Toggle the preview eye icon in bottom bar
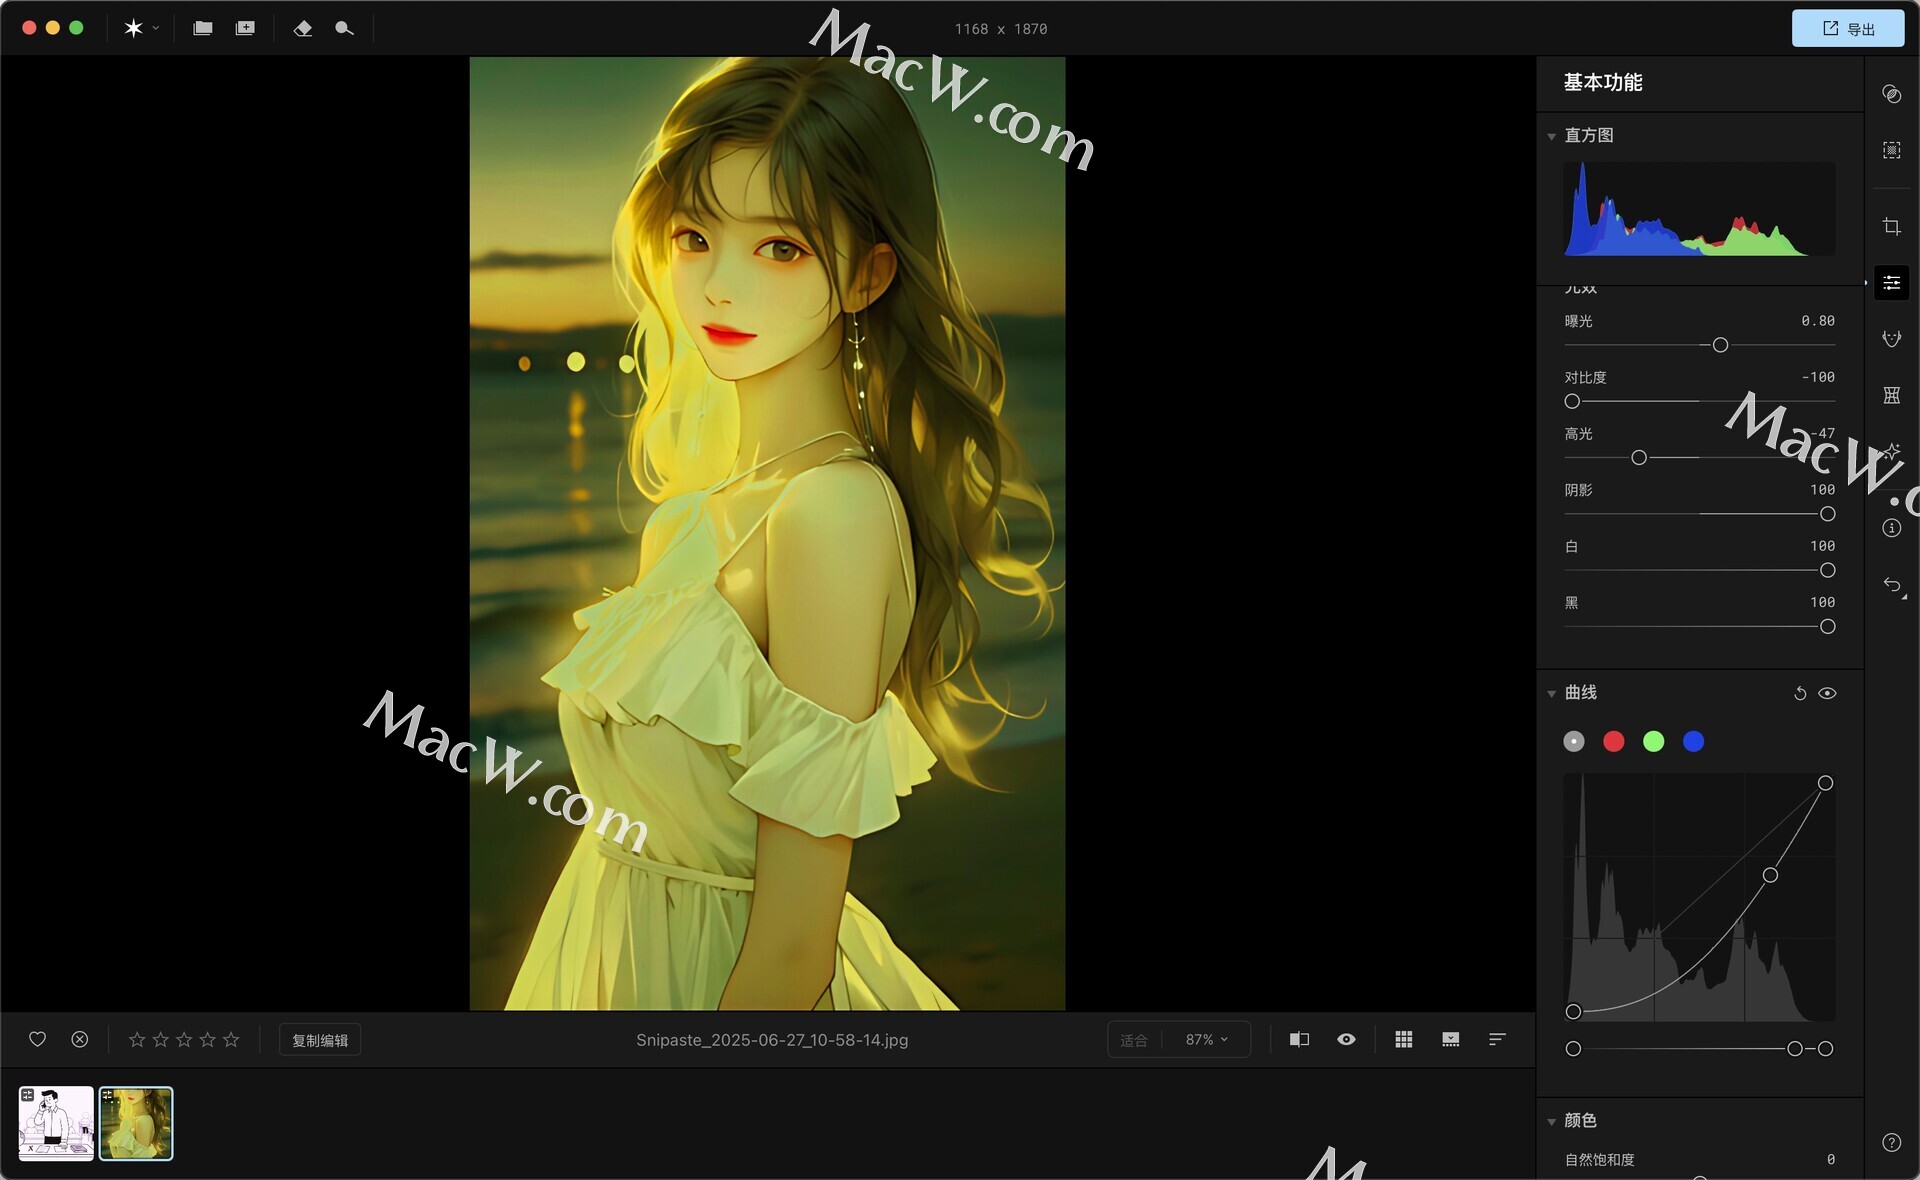The width and height of the screenshot is (1920, 1180). [x=1346, y=1039]
